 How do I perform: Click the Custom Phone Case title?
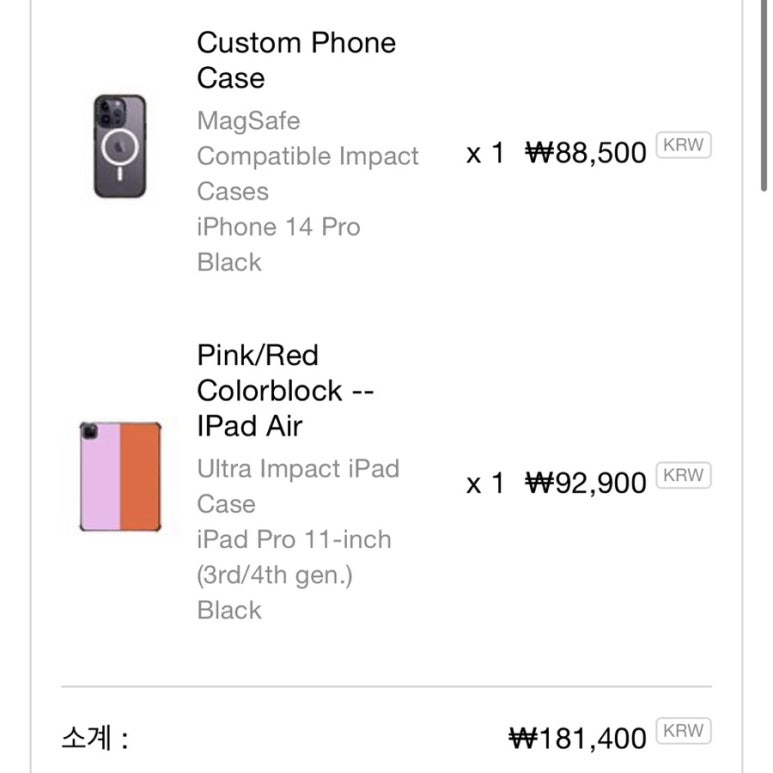click(x=296, y=60)
